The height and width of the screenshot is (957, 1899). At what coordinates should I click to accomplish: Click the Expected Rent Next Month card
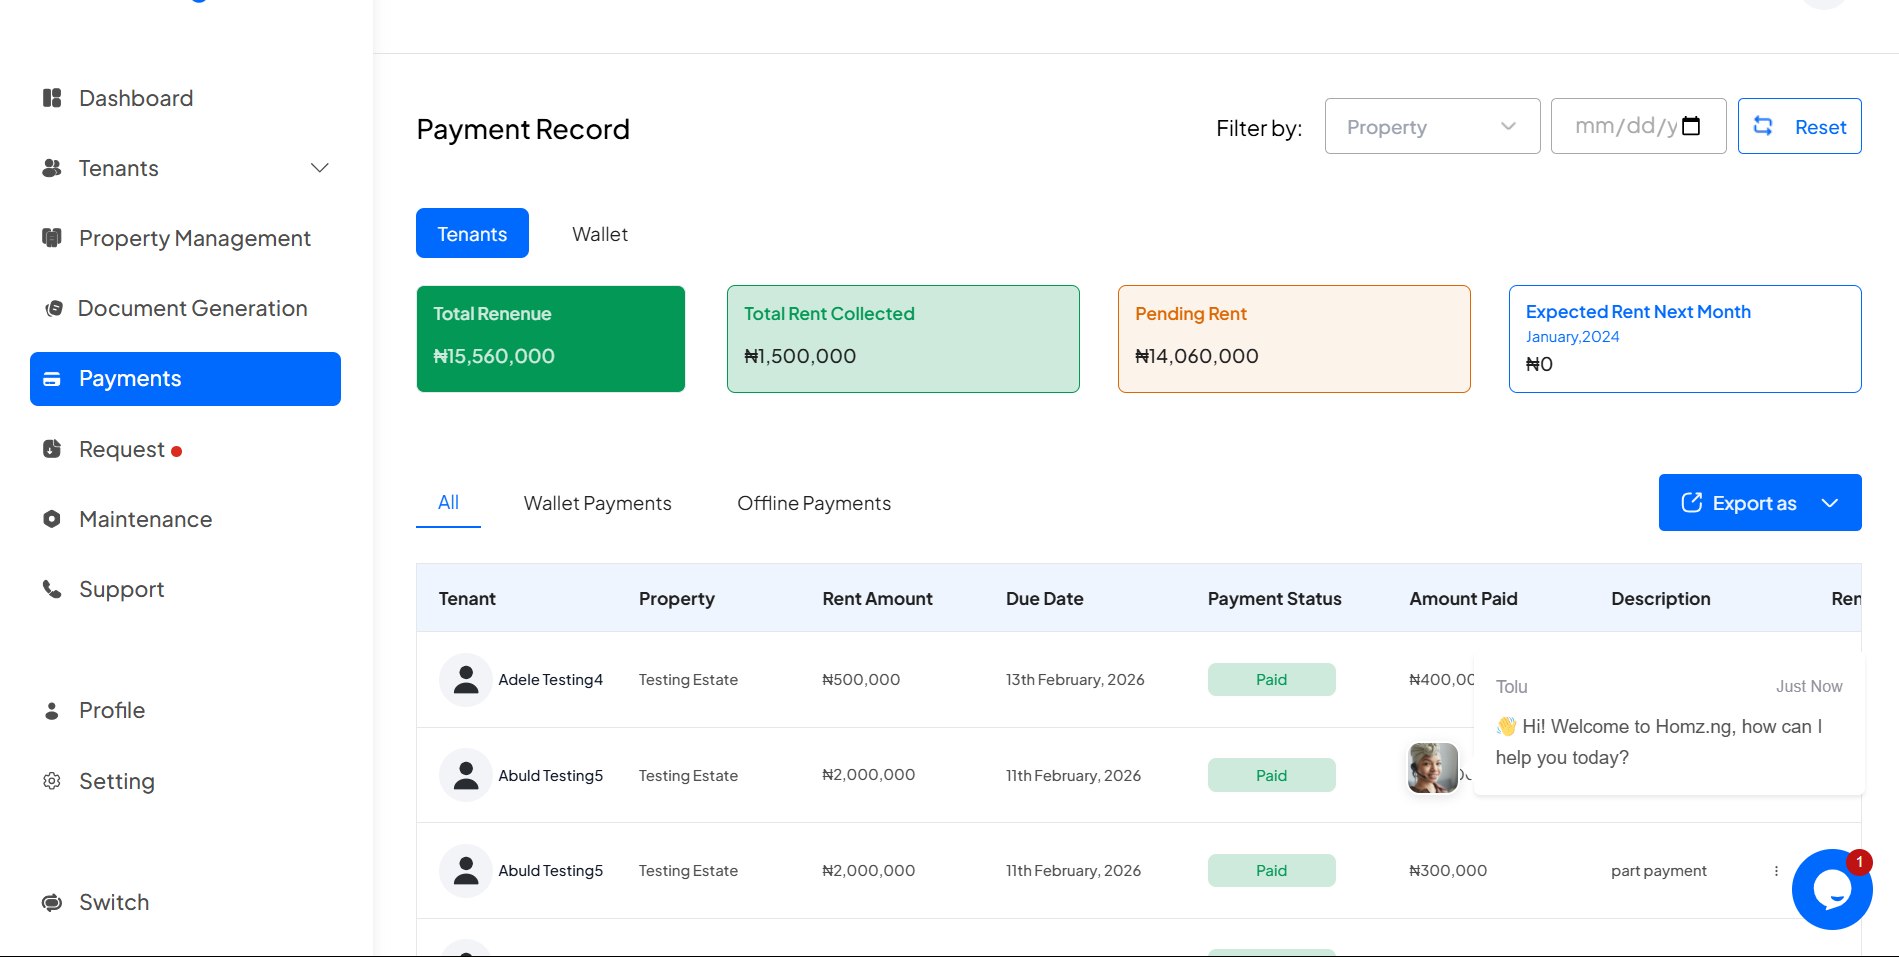pyautogui.click(x=1685, y=339)
